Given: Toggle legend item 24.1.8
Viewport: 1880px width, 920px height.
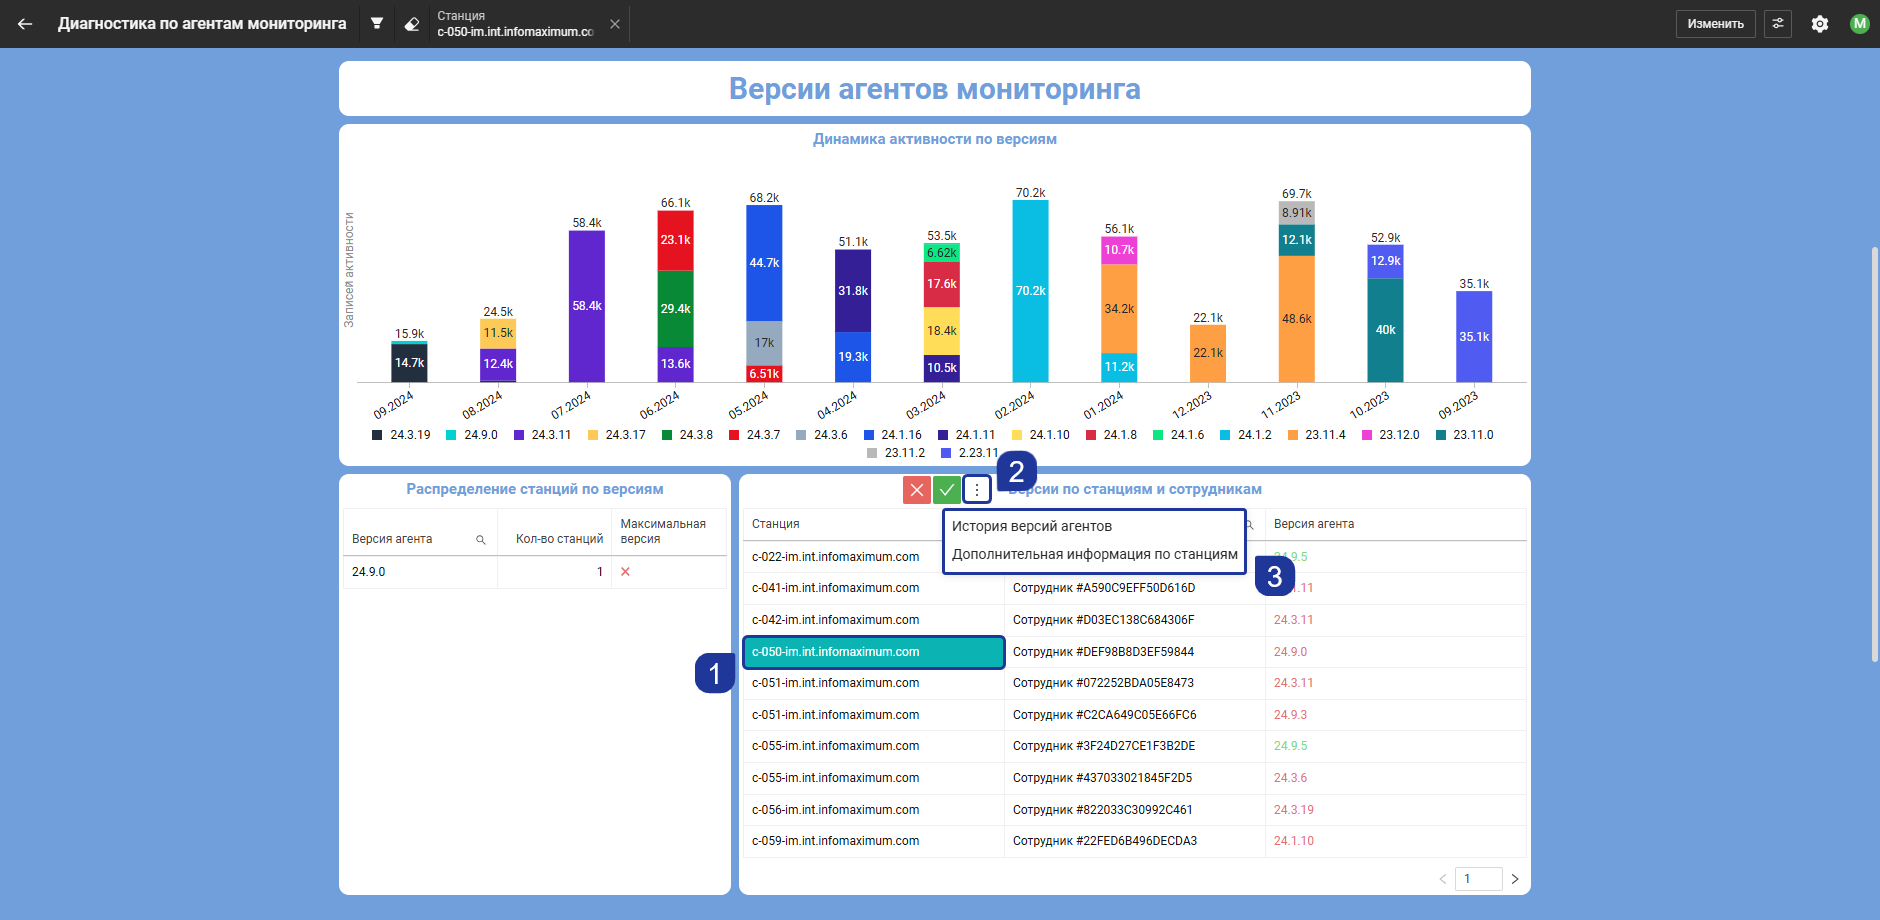Looking at the screenshot, I should [1111, 435].
